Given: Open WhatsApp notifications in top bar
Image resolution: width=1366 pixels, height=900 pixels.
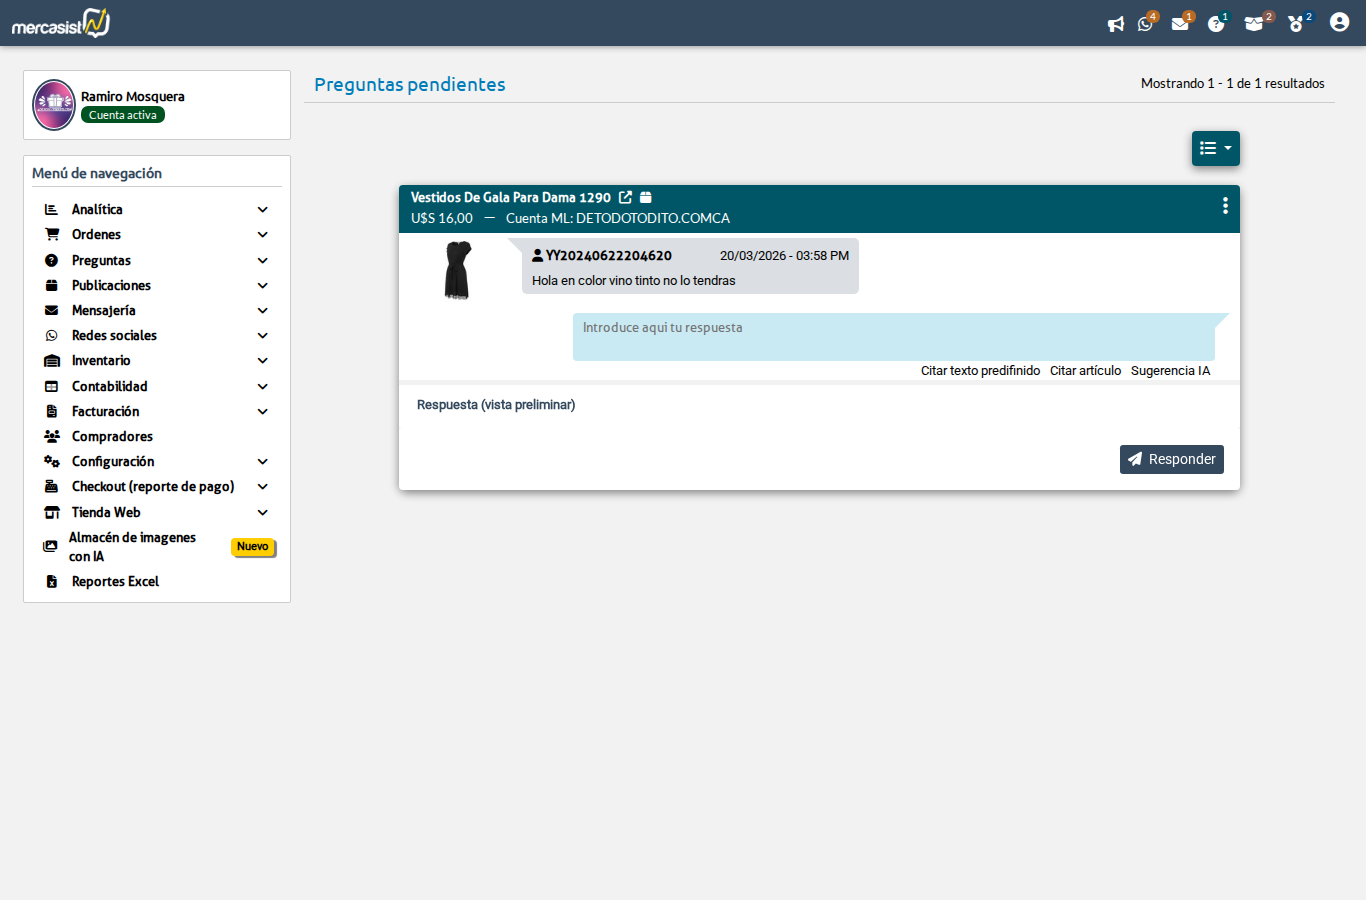Looking at the screenshot, I should (1145, 24).
